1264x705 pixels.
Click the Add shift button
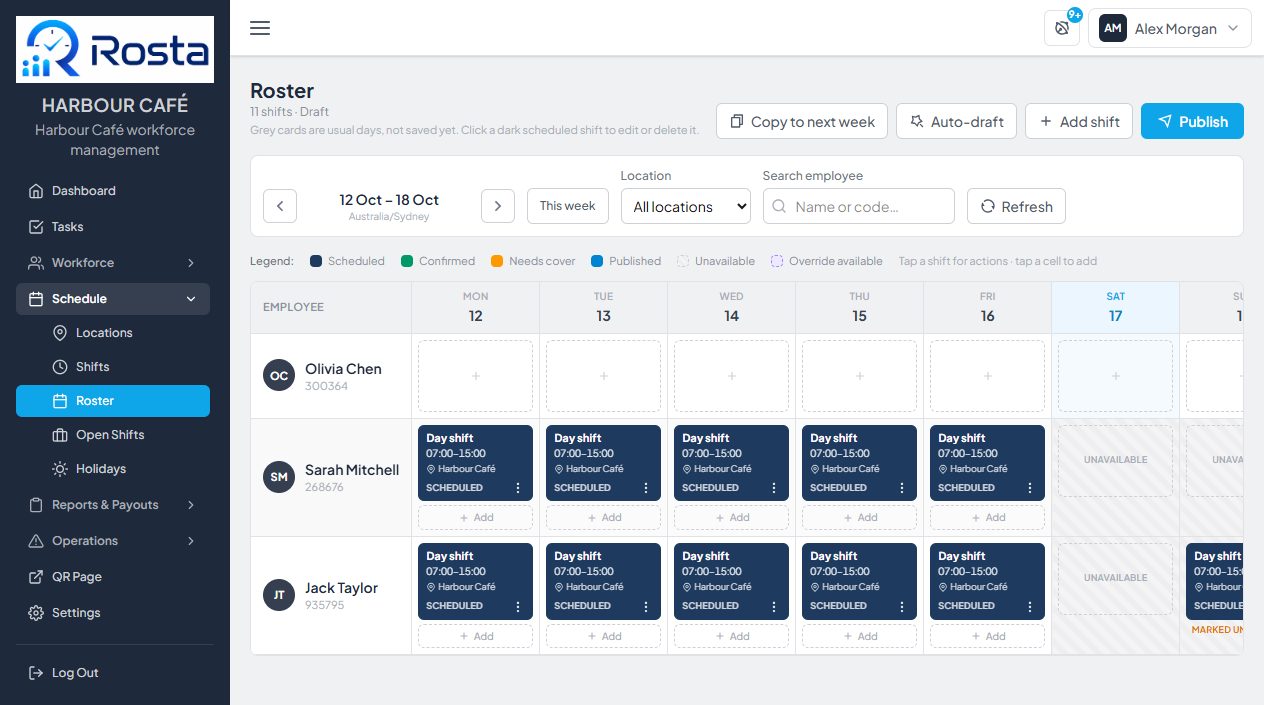coord(1079,121)
